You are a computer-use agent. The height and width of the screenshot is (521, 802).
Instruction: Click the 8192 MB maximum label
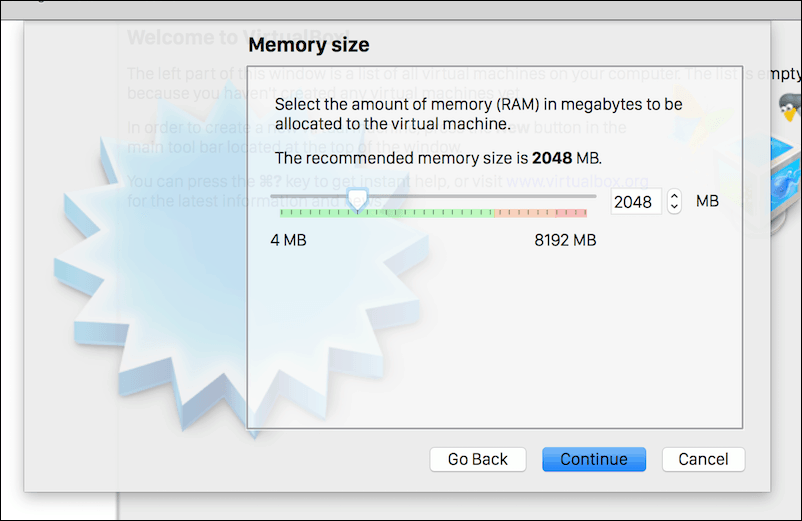click(x=565, y=240)
